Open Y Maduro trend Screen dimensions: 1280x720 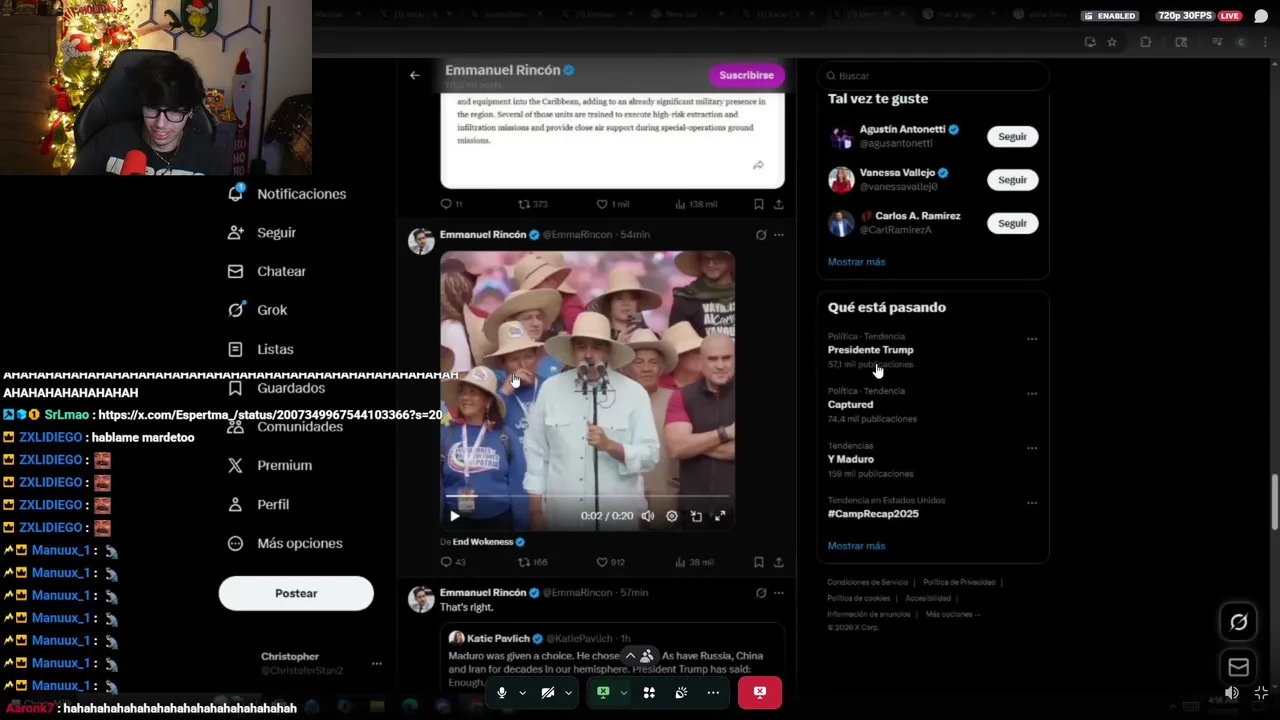click(850, 460)
